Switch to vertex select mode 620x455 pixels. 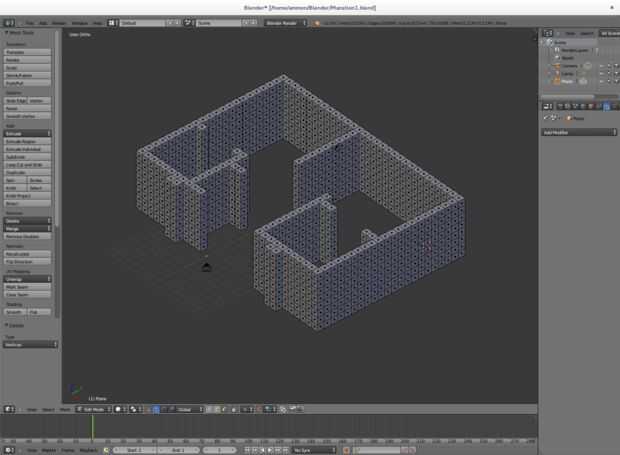pyautogui.click(x=210, y=409)
